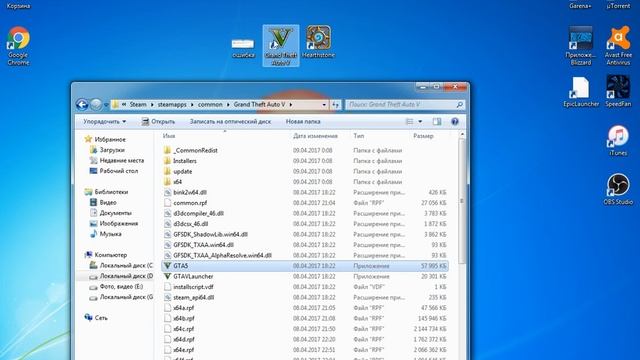Select the _CommonRedist folder
This screenshot has width=640, height=360.
click(191, 150)
